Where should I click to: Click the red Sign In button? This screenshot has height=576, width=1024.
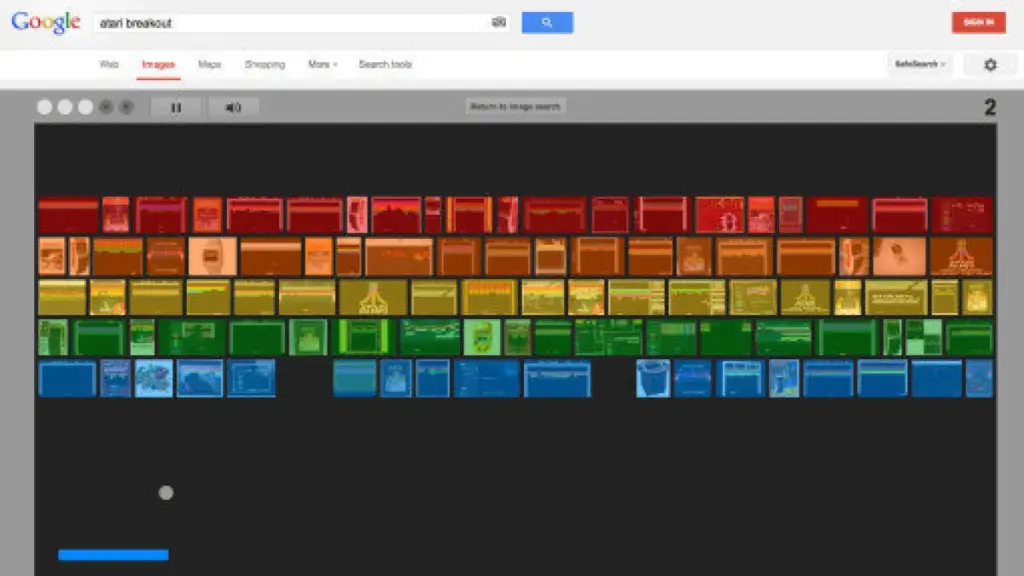[978, 22]
